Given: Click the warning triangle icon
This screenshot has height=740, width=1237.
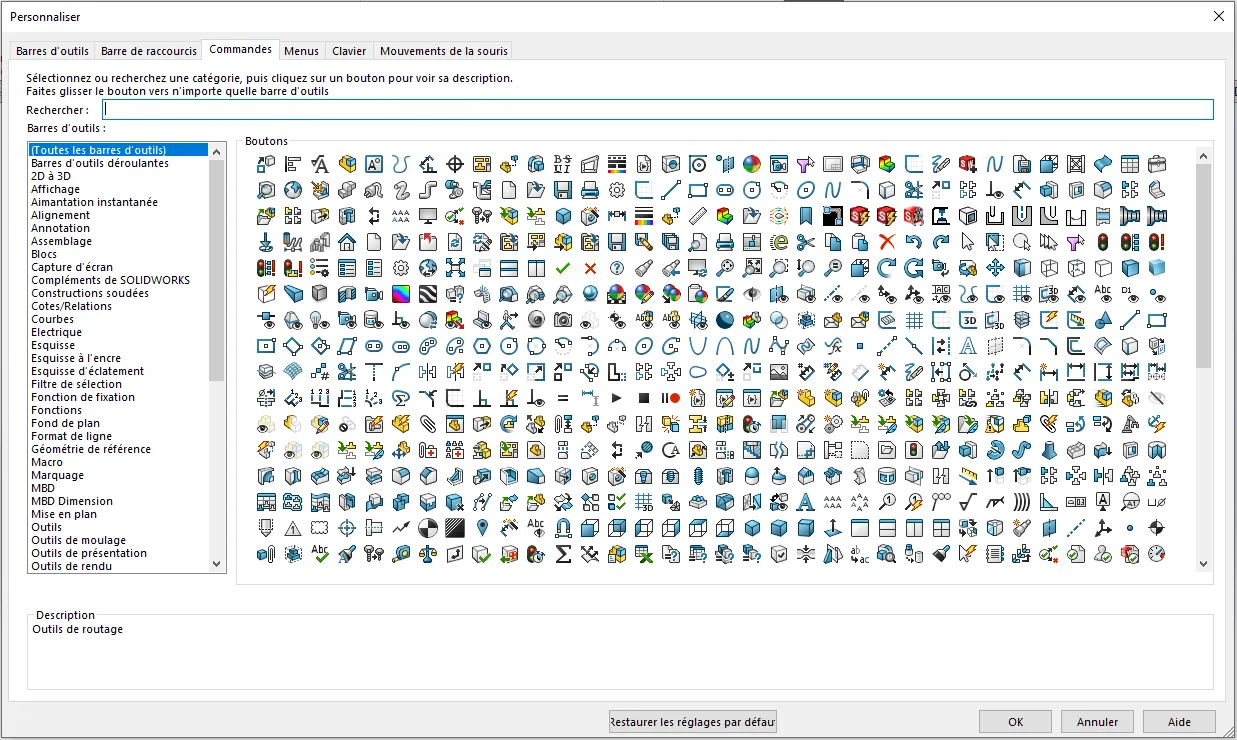Looking at the screenshot, I should 293,528.
